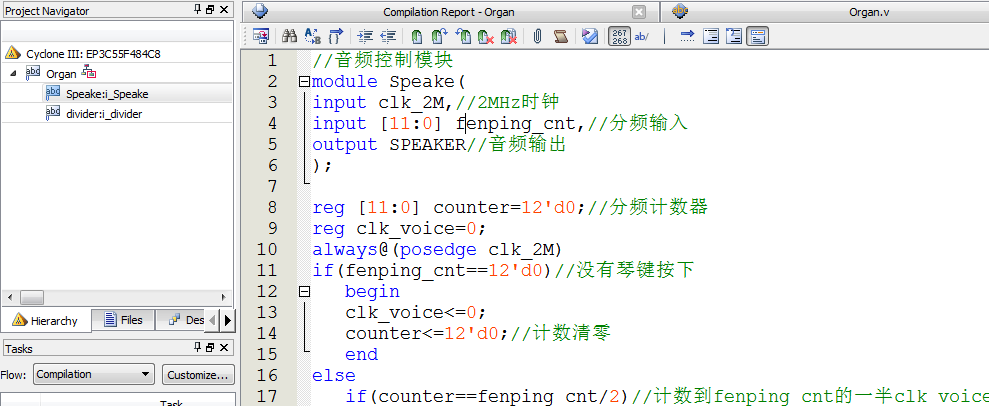Click the 'else' keyword on line 16
The height and width of the screenshot is (406, 989).
click(x=334, y=375)
